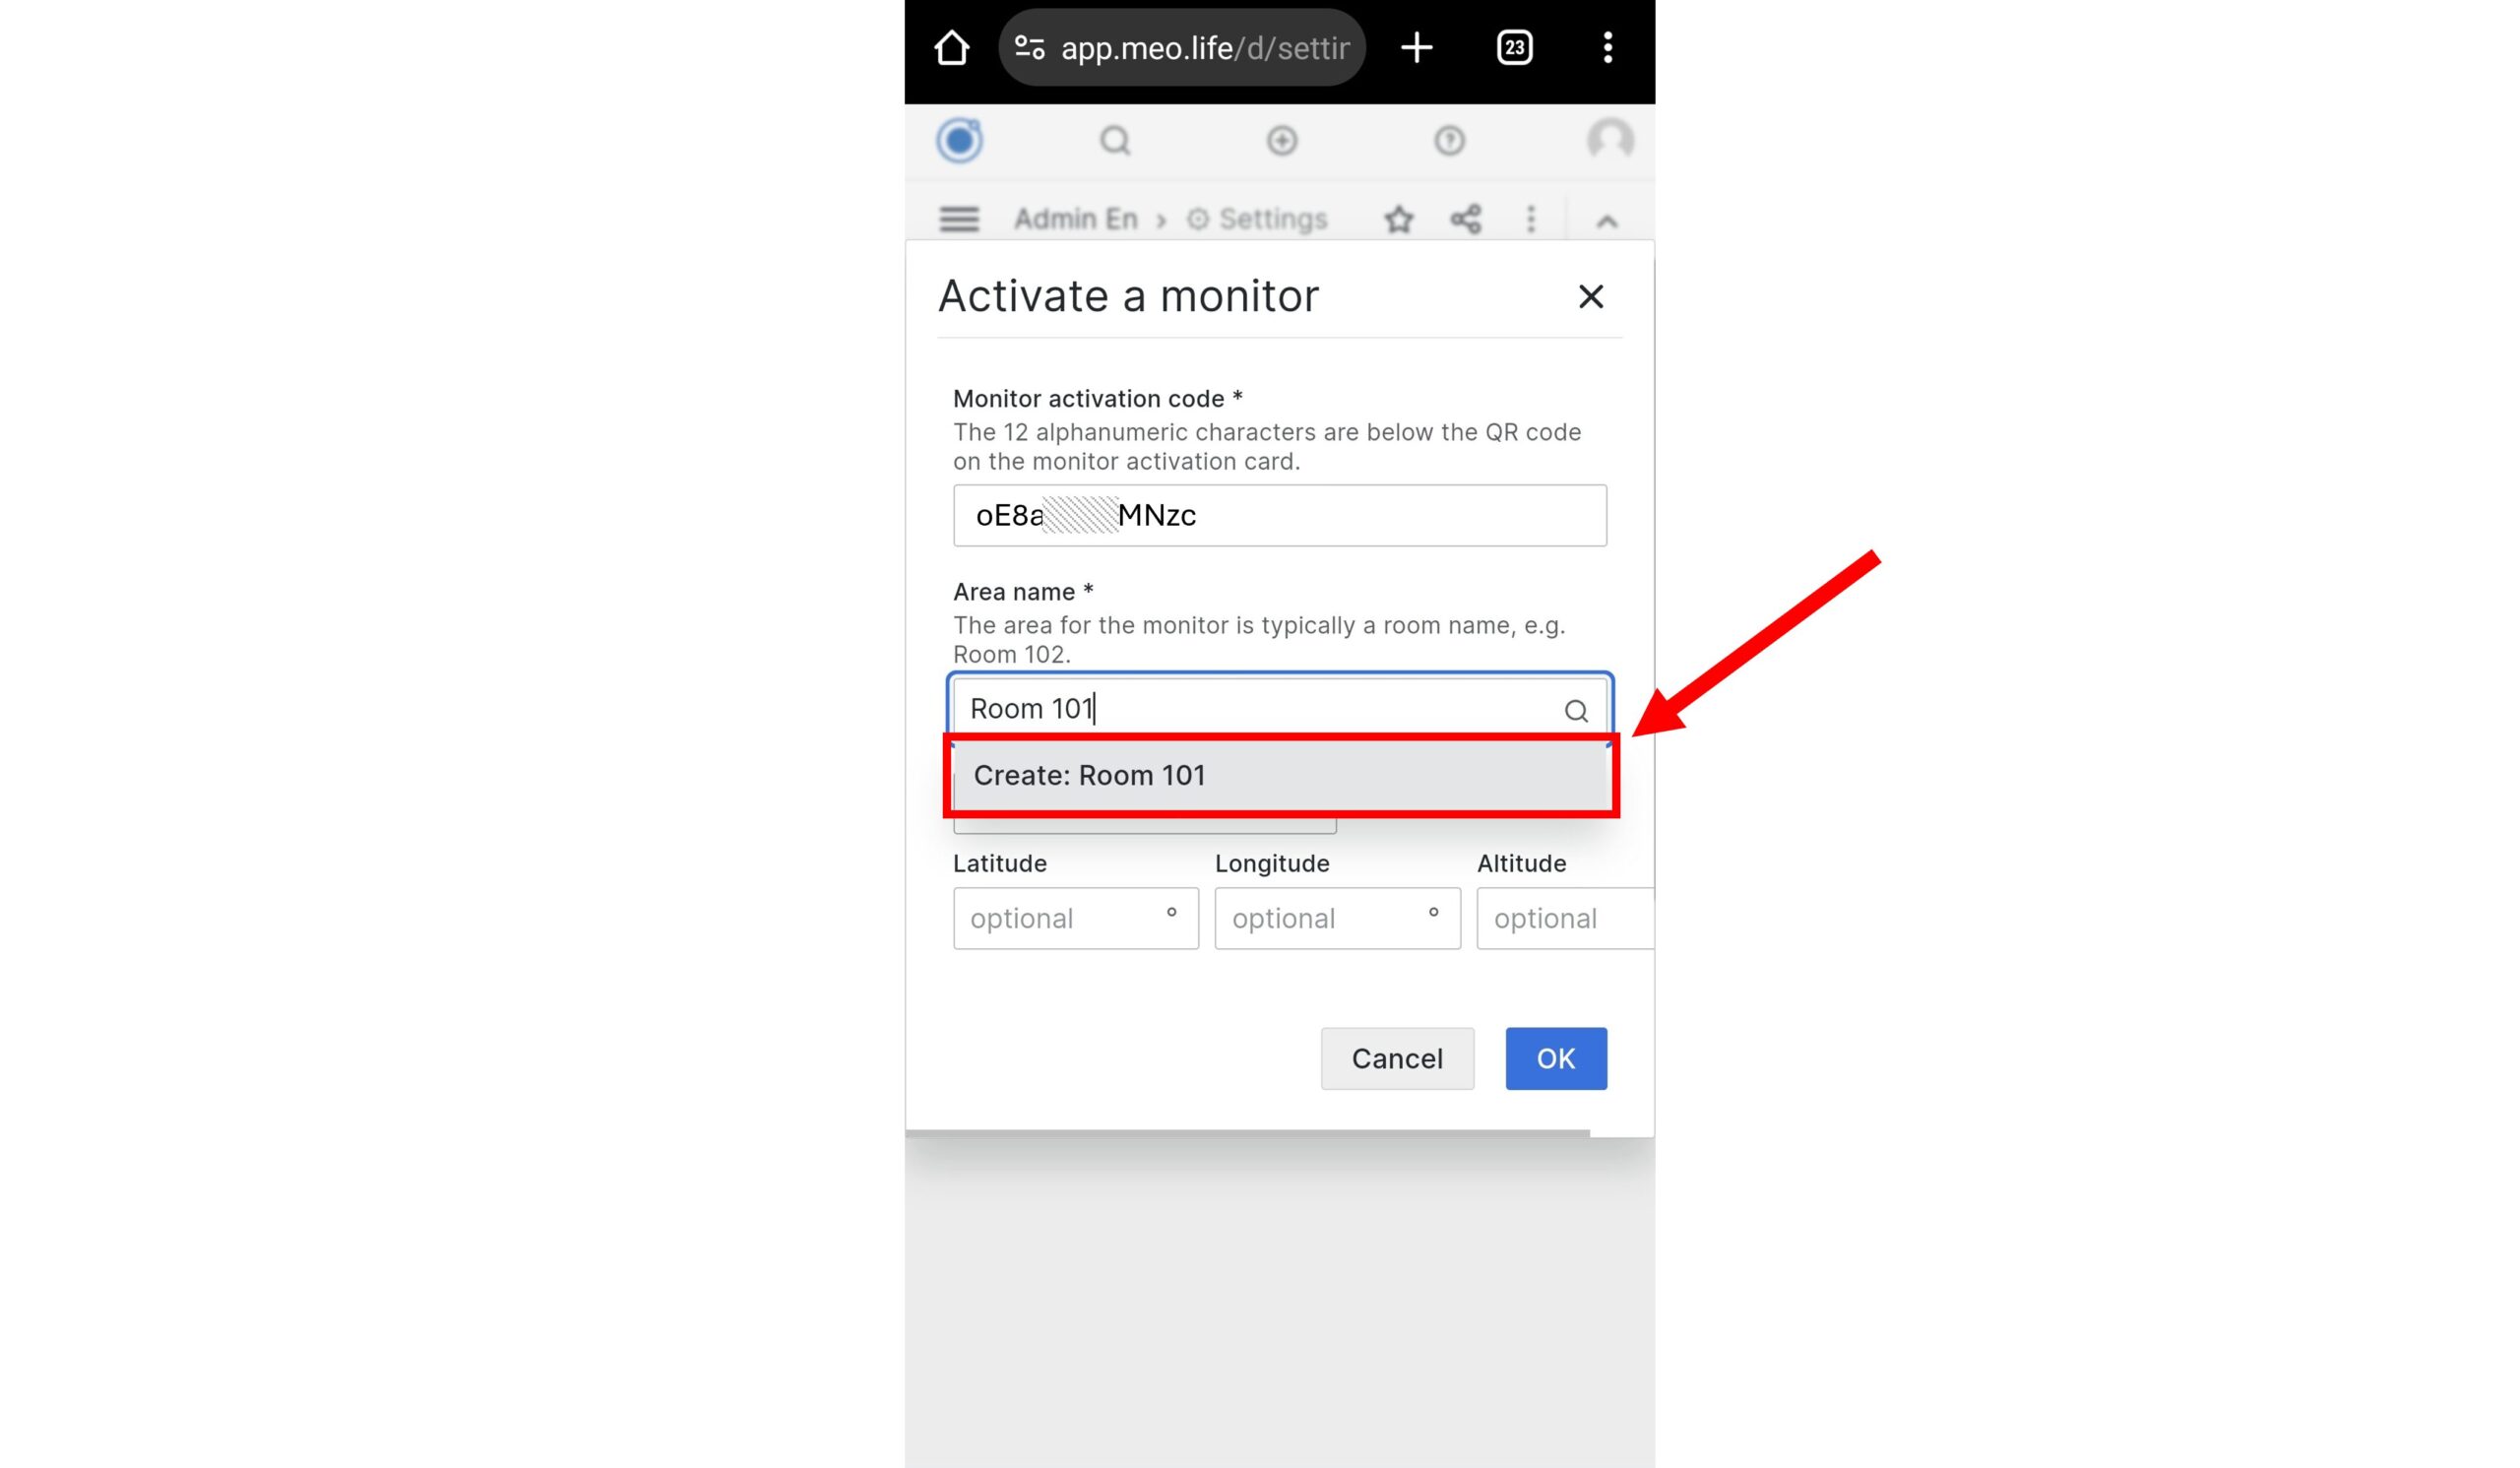Click the Cancel button to dismiss dialog
The height and width of the screenshot is (1468, 2520).
(x=1397, y=1057)
